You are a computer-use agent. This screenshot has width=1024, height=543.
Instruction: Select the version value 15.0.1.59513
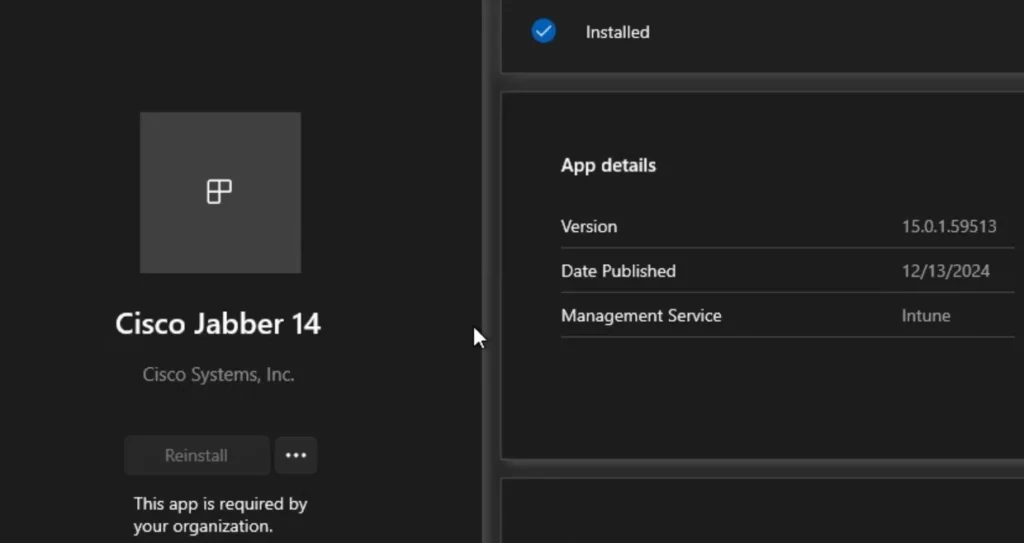[x=949, y=227]
